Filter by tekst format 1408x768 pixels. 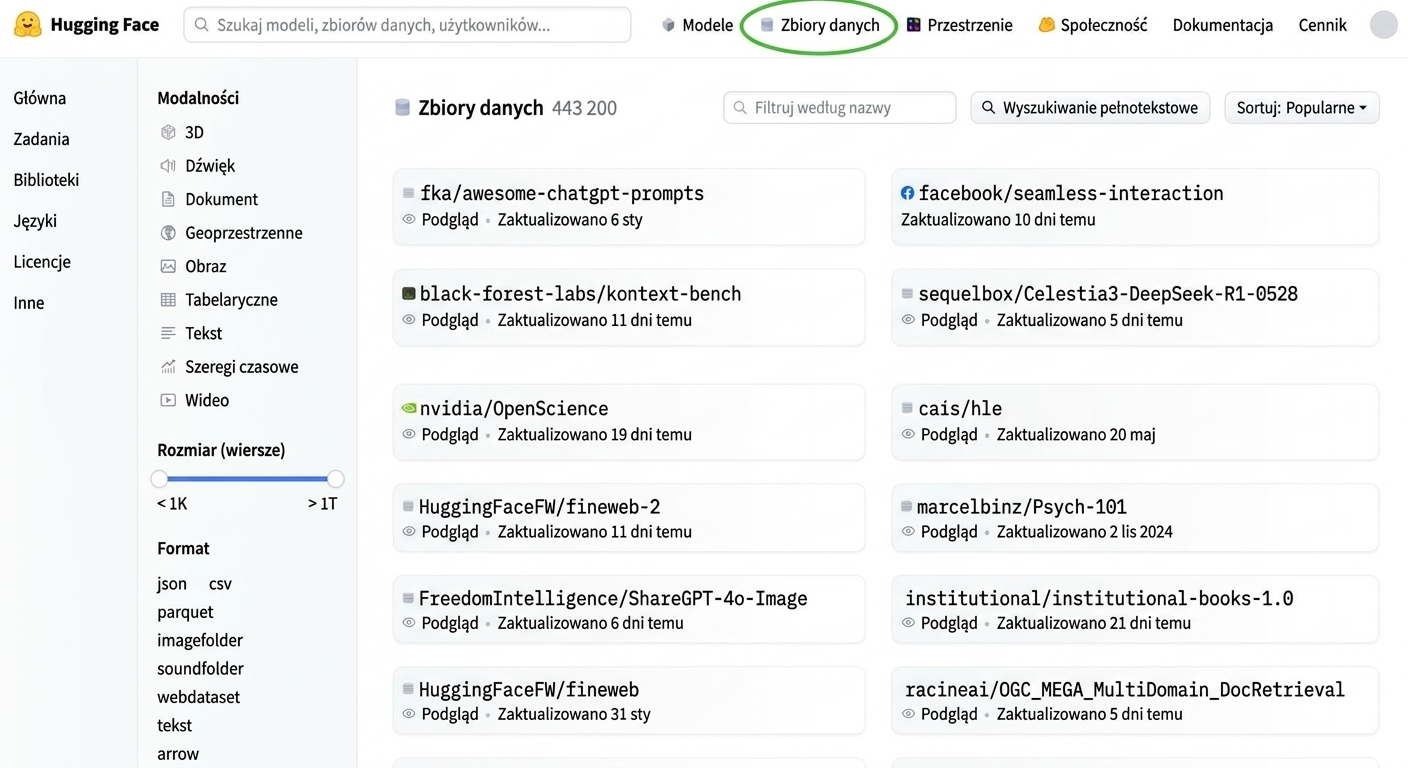(x=174, y=725)
